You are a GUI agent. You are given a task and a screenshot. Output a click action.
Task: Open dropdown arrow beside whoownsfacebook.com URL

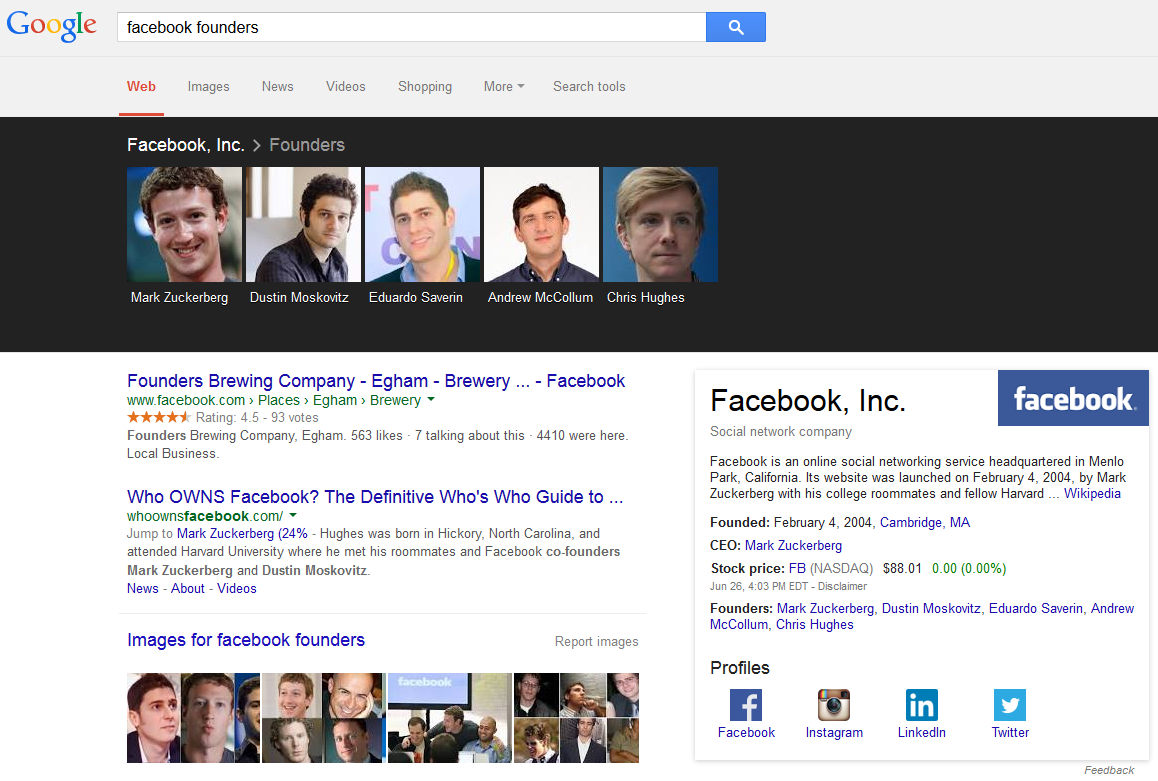point(293,516)
